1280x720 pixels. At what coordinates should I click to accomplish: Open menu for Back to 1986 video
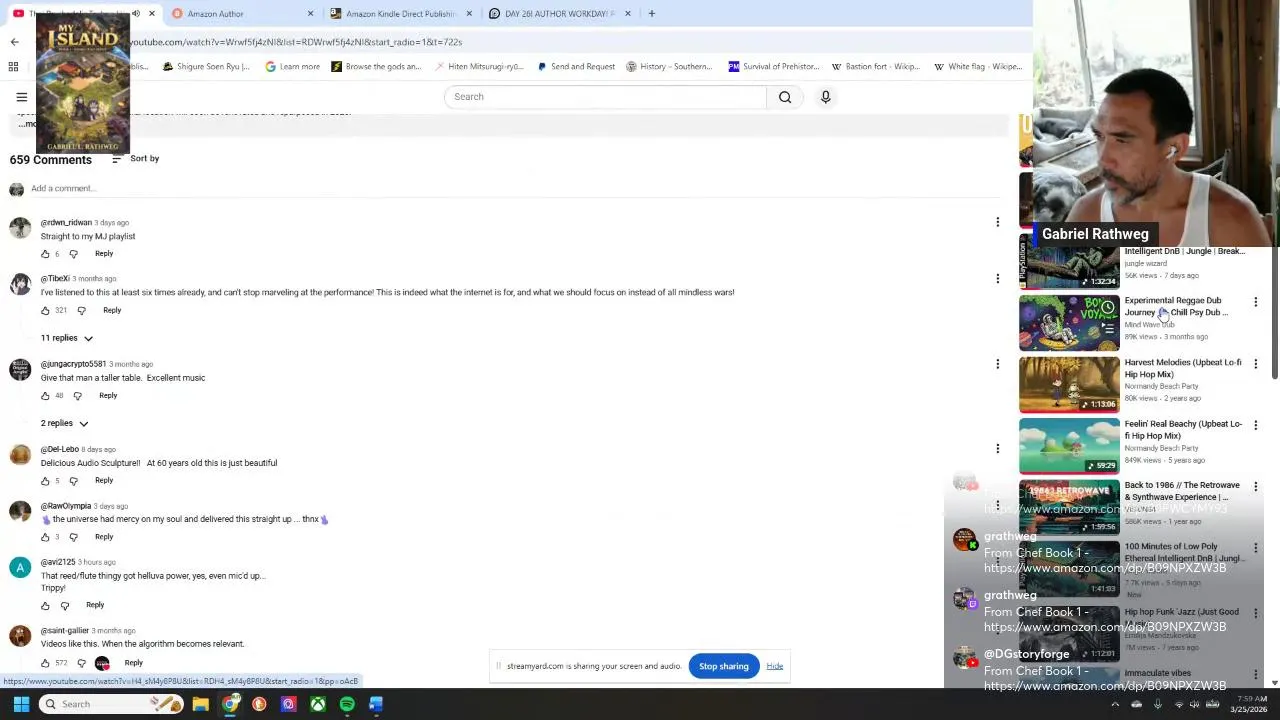pos(1256,486)
